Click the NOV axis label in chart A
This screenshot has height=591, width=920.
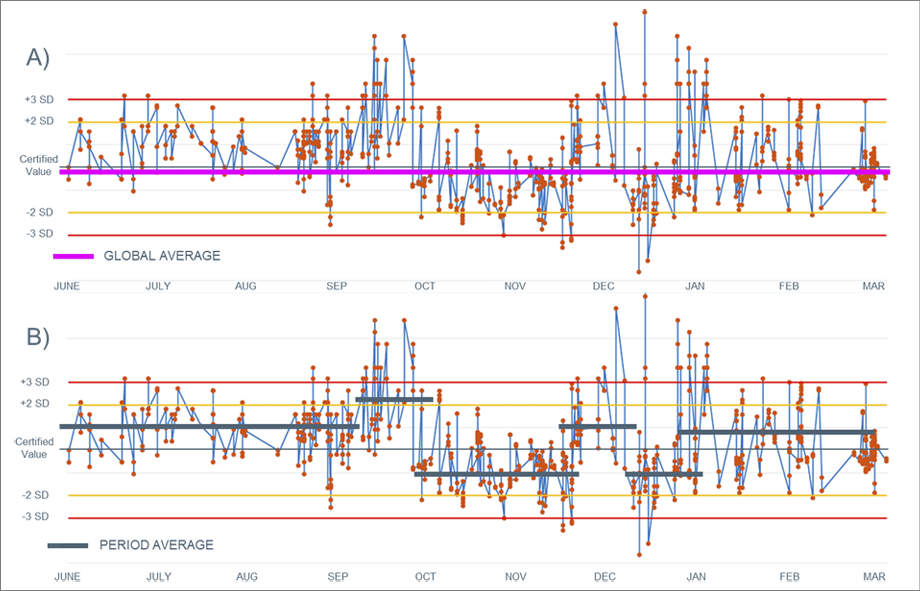coord(514,286)
